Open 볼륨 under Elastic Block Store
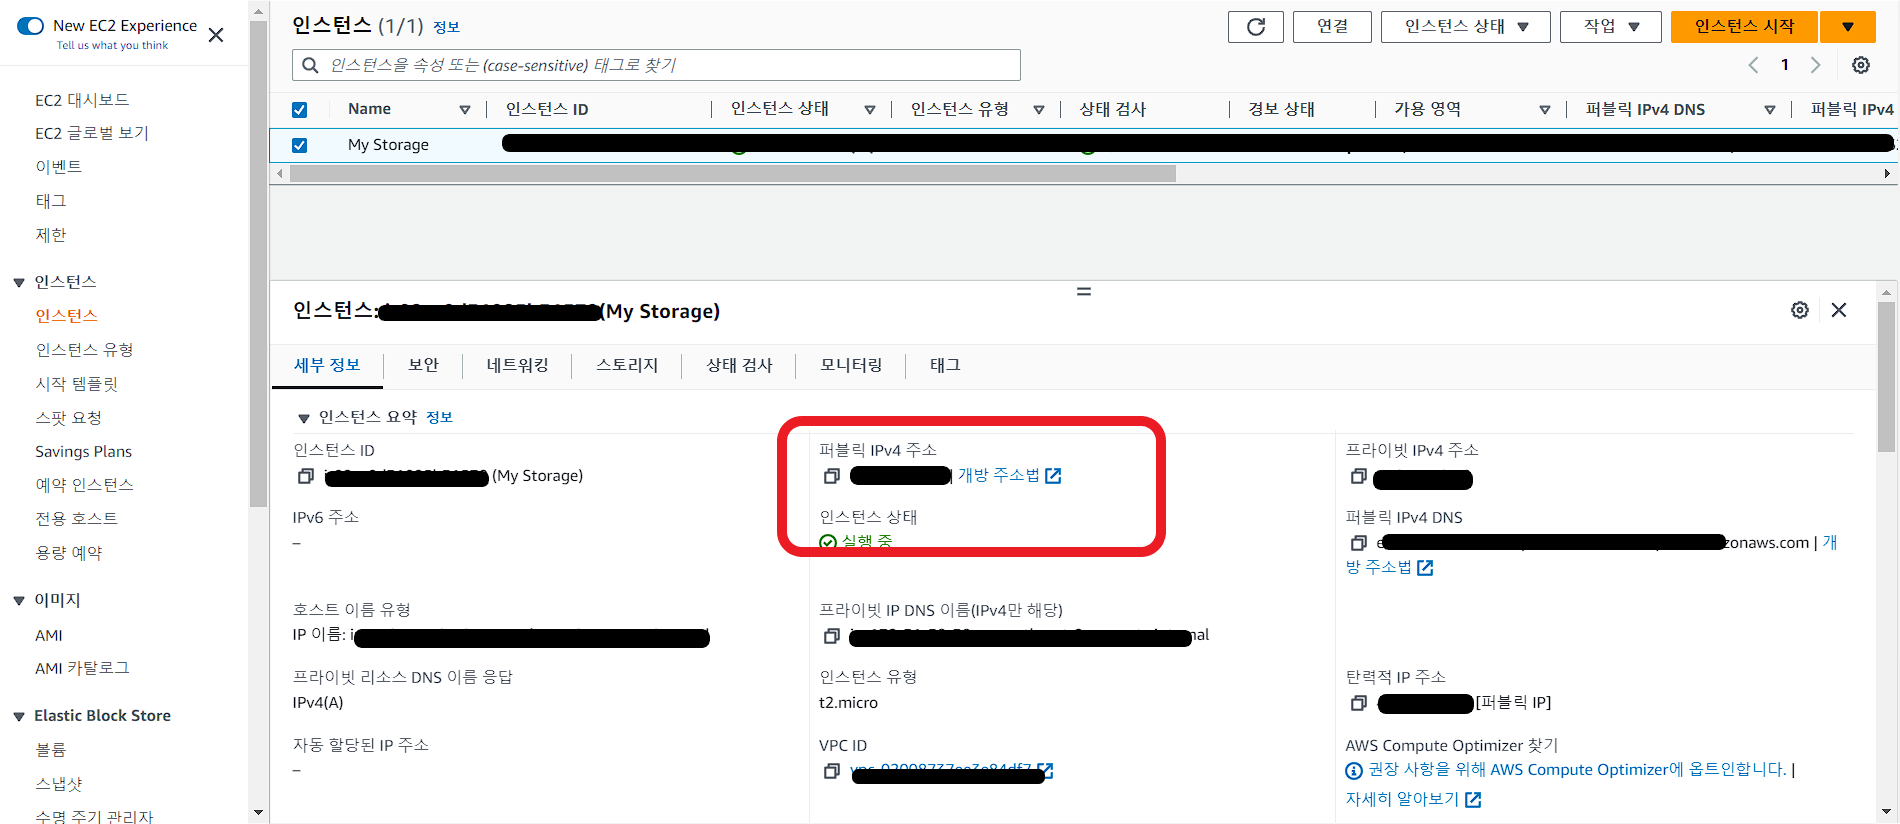The image size is (1900, 824). click(x=51, y=750)
